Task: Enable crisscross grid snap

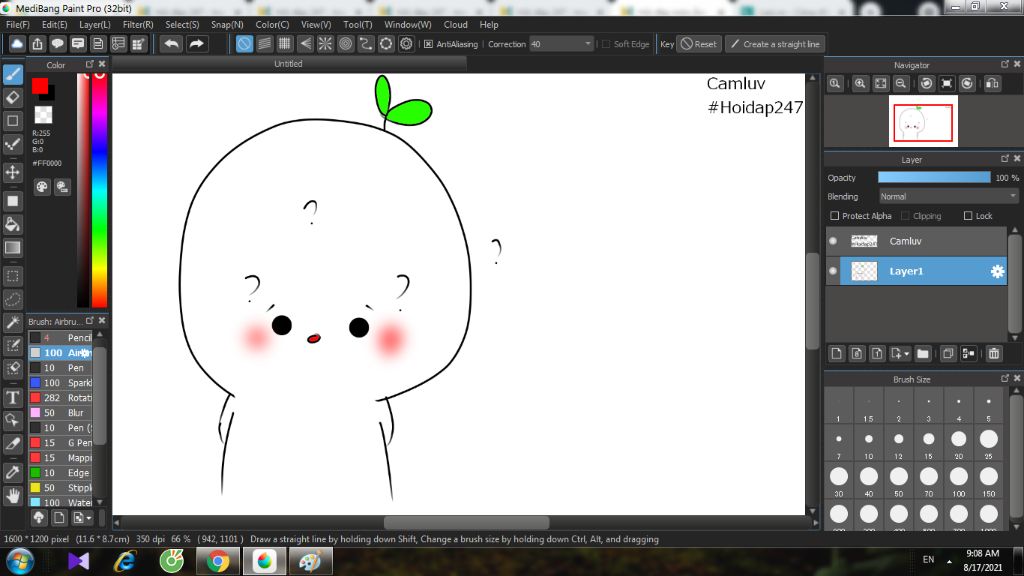Action: click(x=285, y=44)
